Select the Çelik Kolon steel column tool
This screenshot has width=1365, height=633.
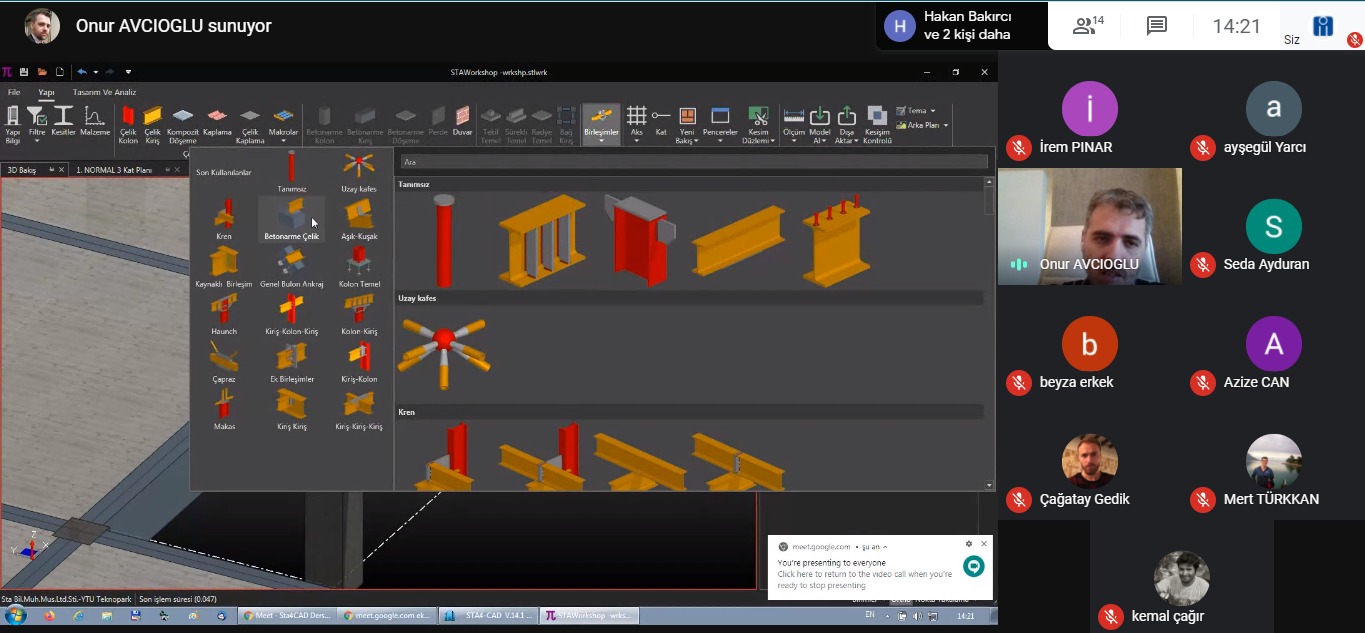[x=128, y=124]
